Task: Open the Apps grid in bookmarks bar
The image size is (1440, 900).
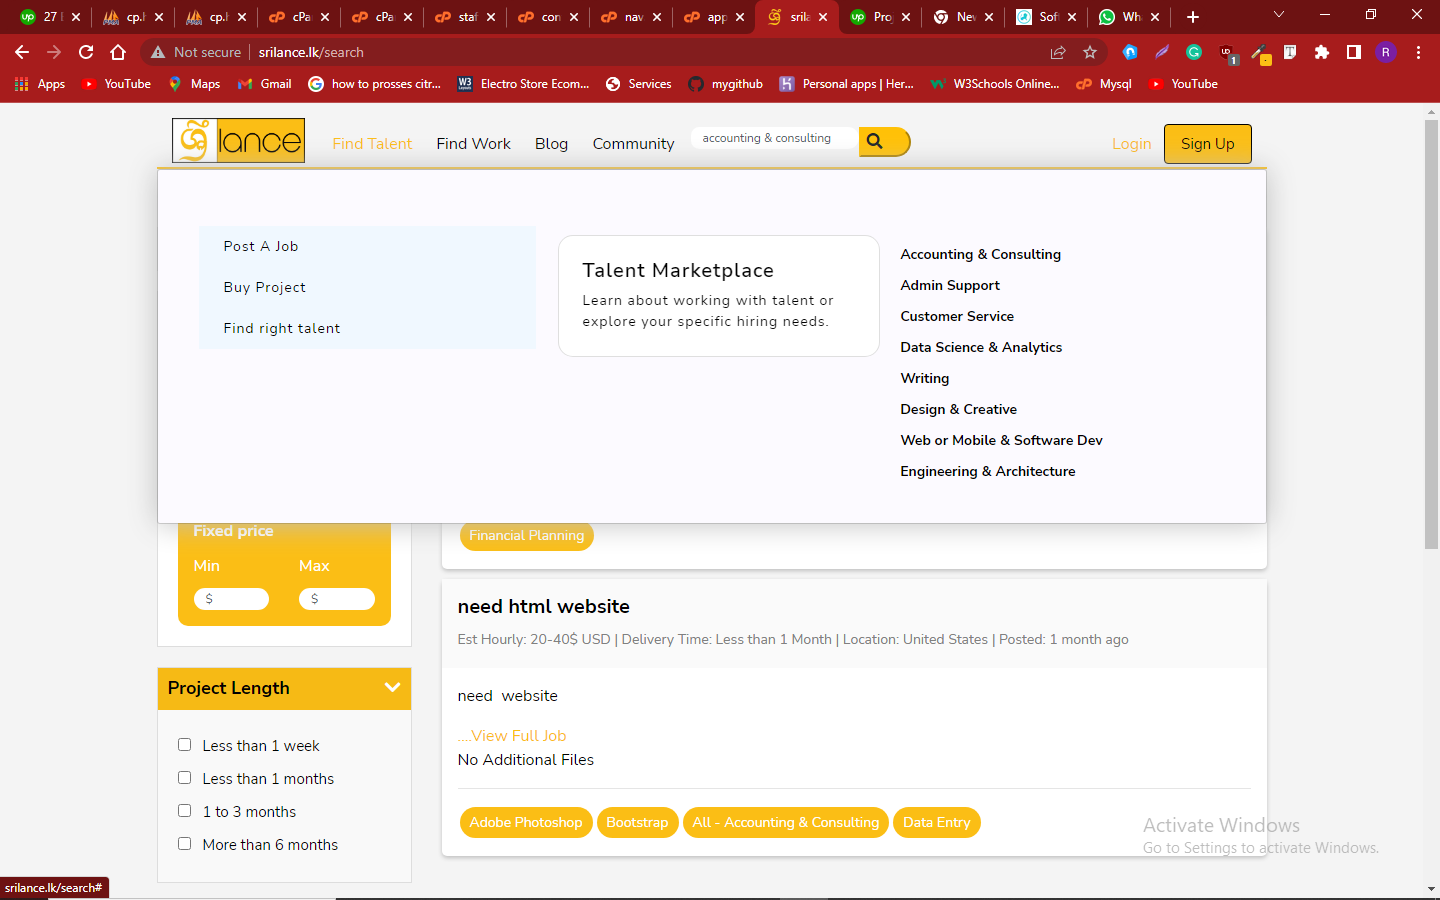Action: click(x=40, y=84)
